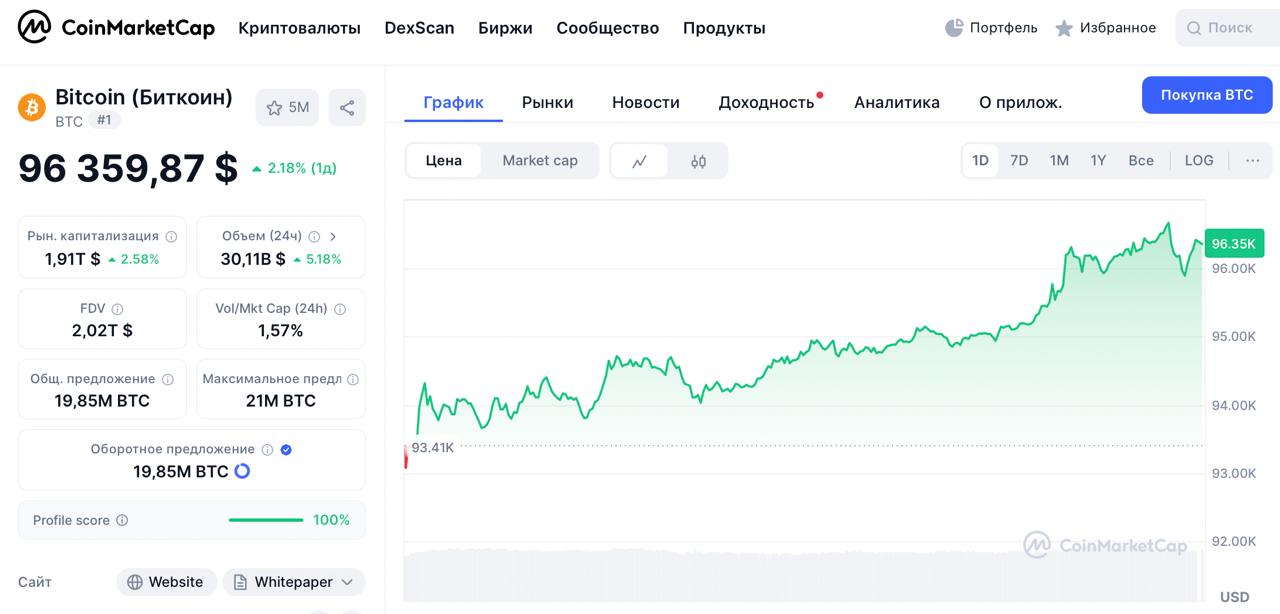Screen dimensions: 1280x614
Task: Open the Криптовалюты menu
Action: pos(299,28)
